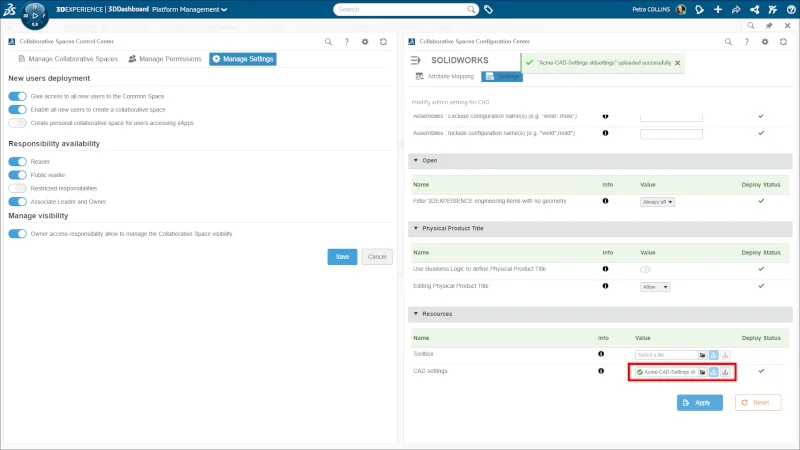Viewport: 800px width, 450px height.
Task: Click the Apply button
Action: coord(699,402)
